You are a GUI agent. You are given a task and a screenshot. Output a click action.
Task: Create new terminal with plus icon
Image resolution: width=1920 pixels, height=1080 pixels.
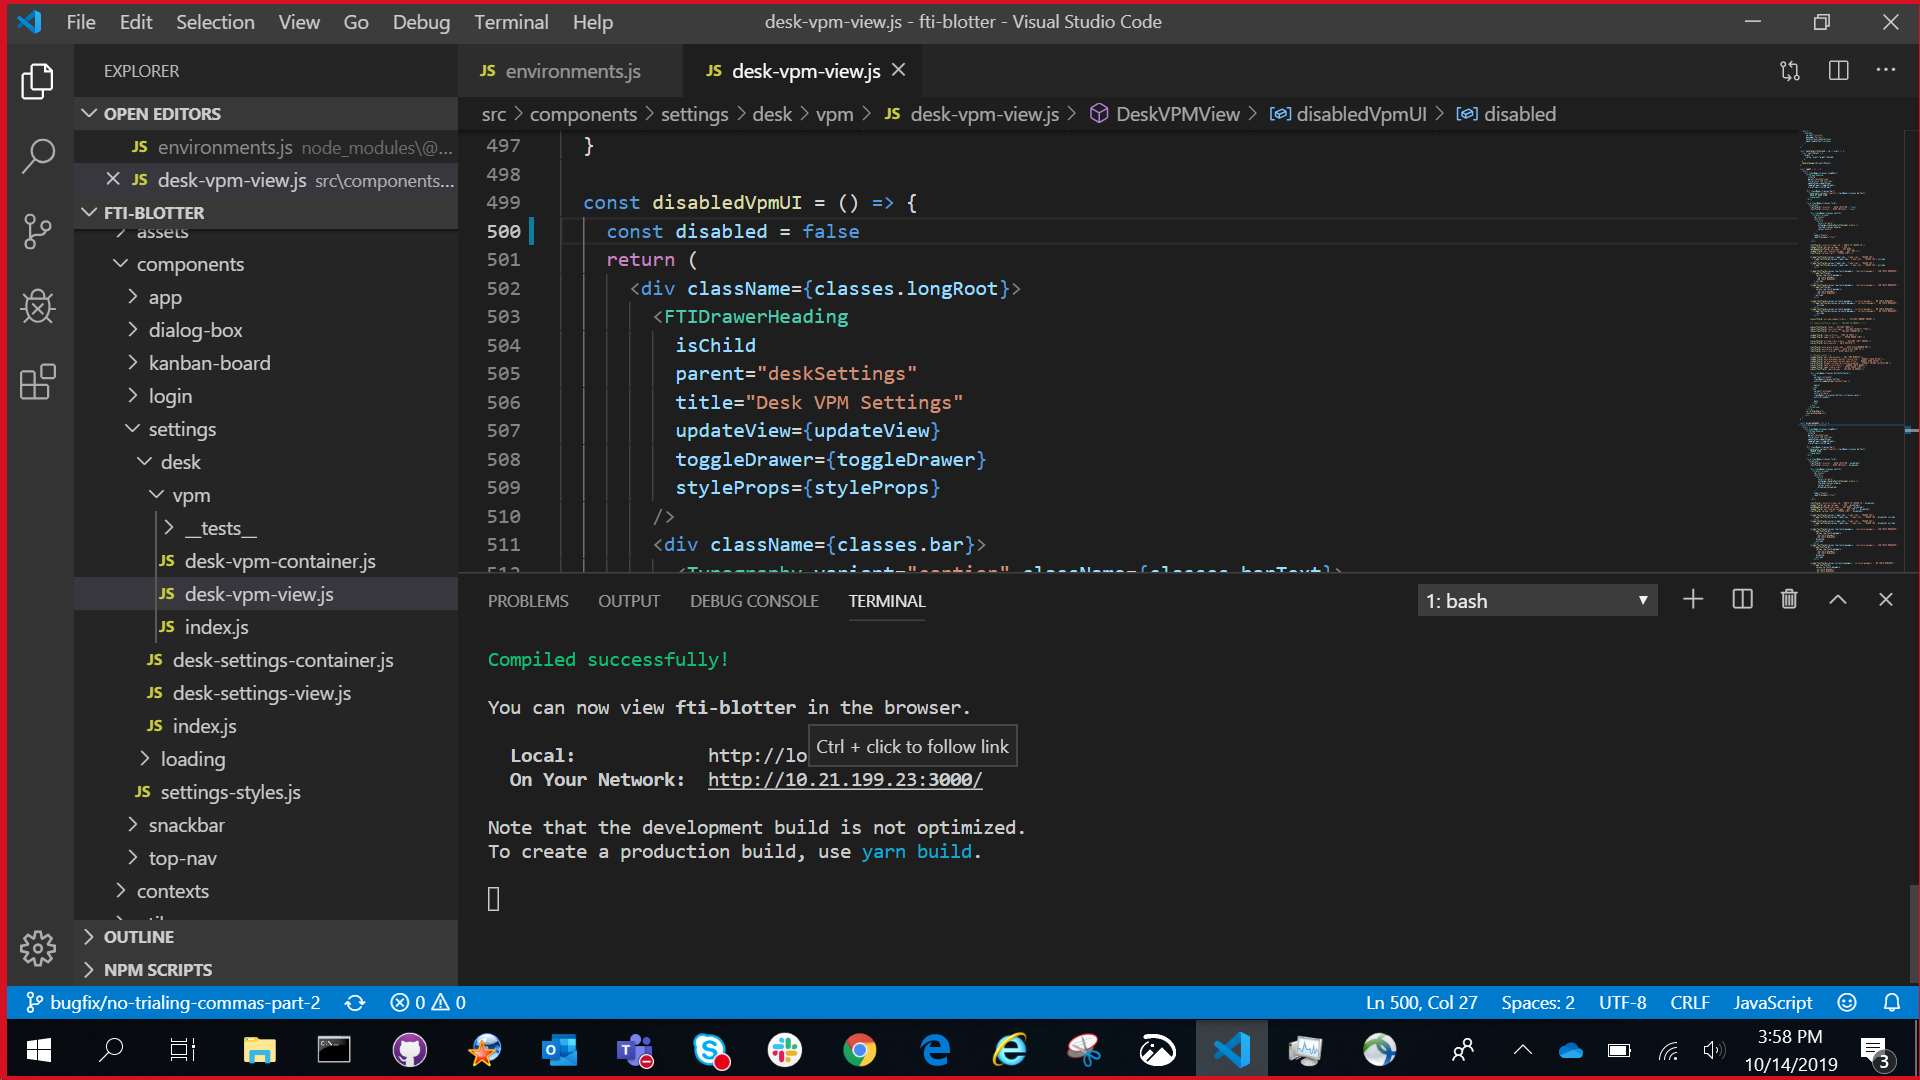1692,599
